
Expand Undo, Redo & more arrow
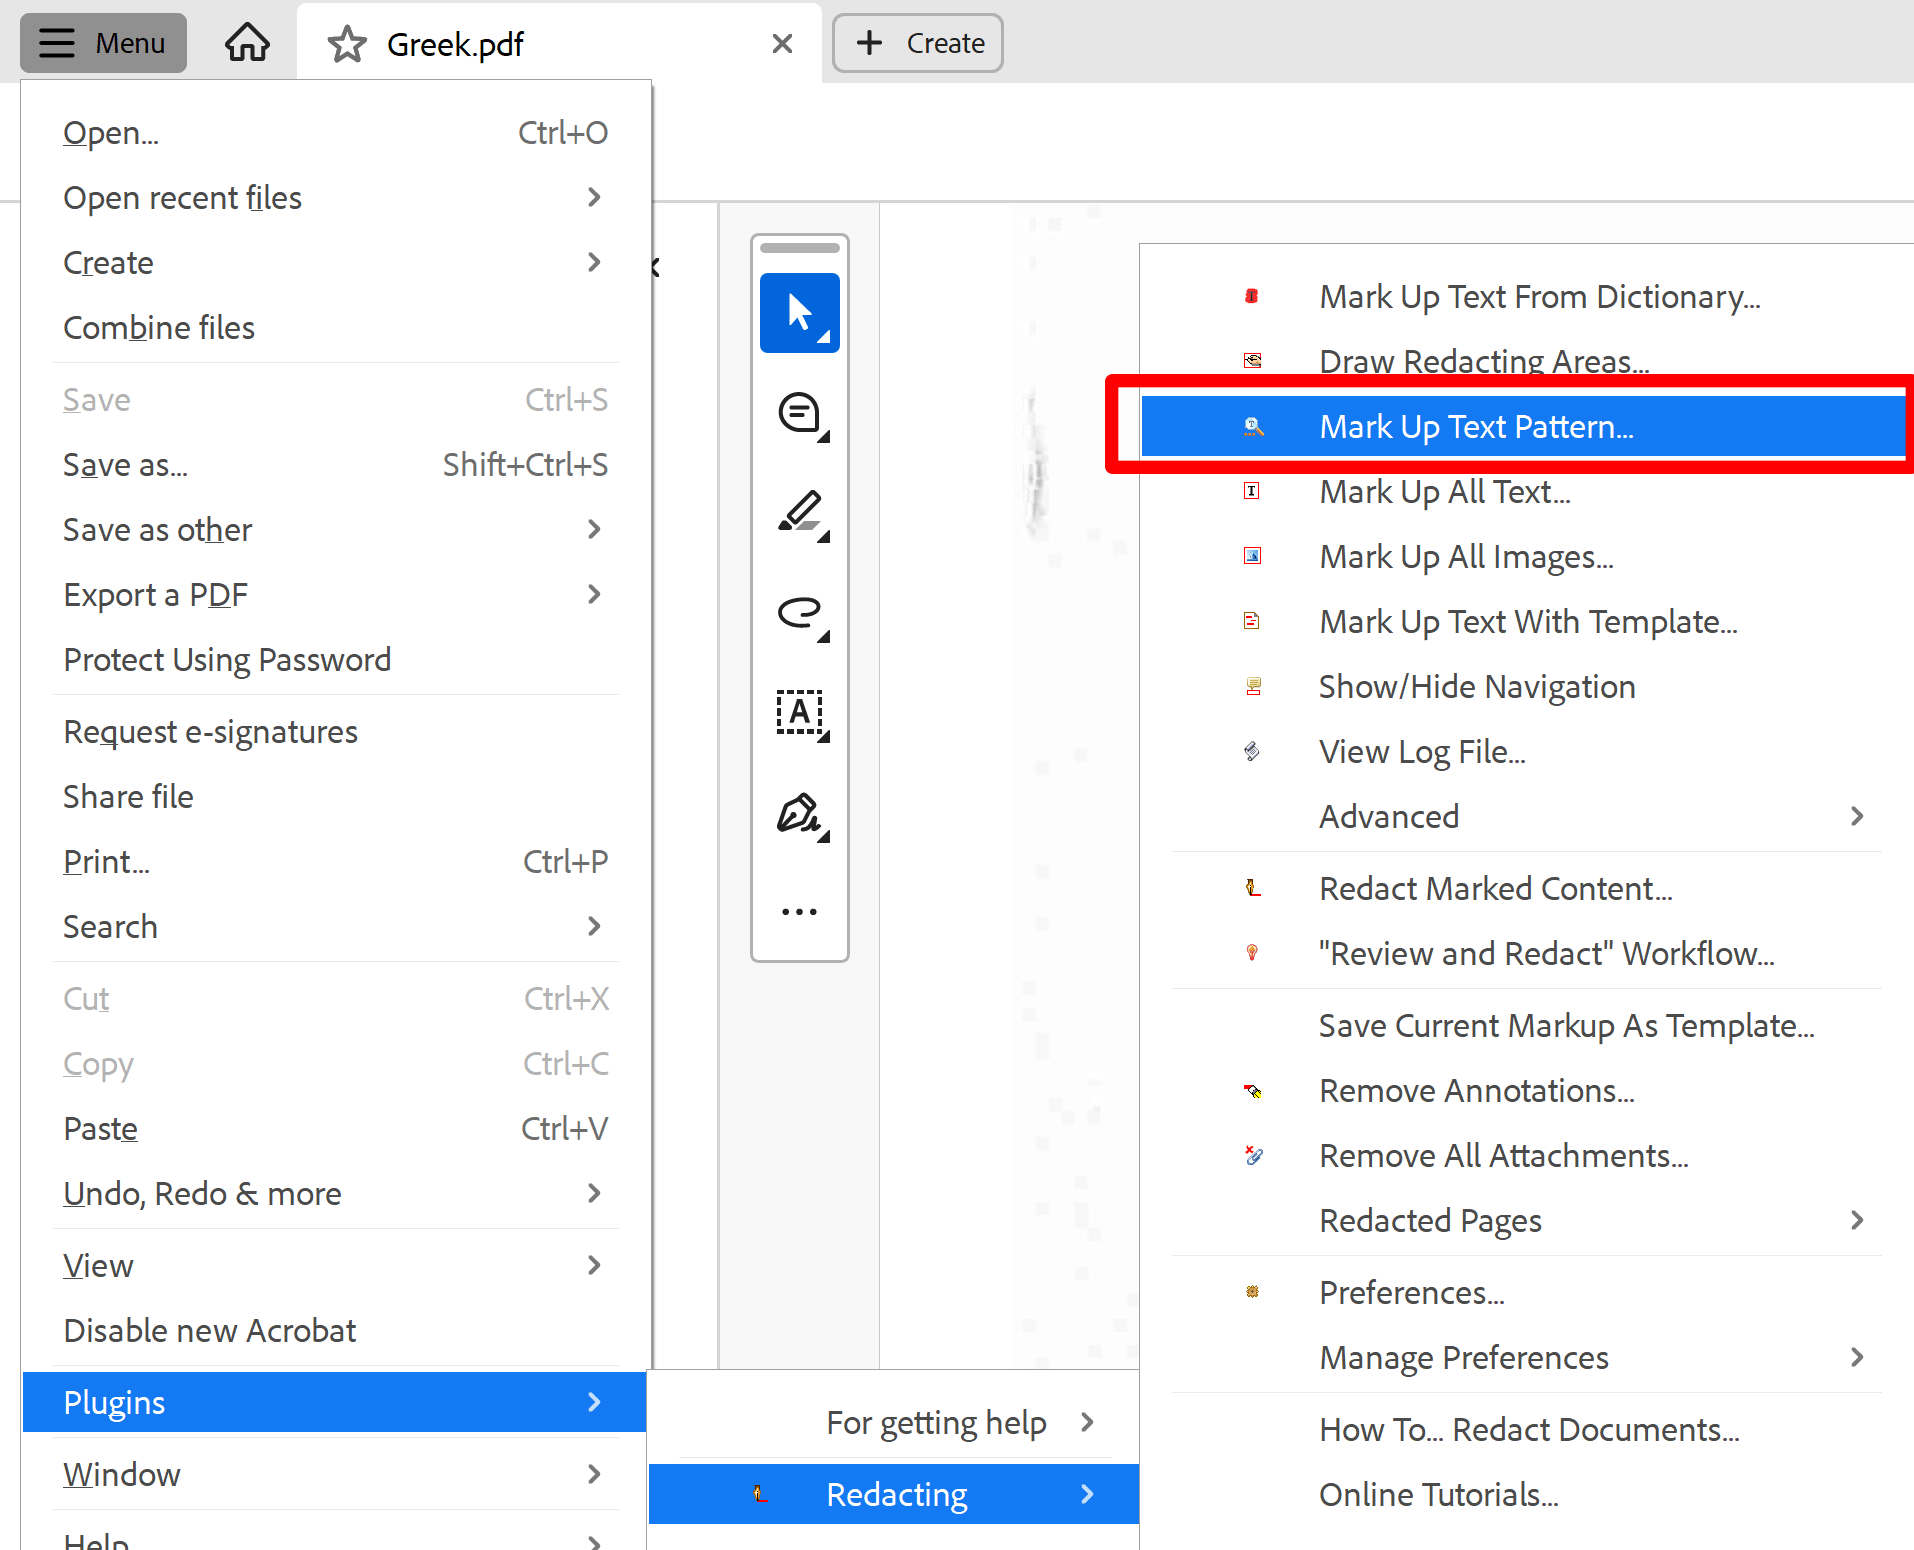pyautogui.click(x=594, y=1193)
